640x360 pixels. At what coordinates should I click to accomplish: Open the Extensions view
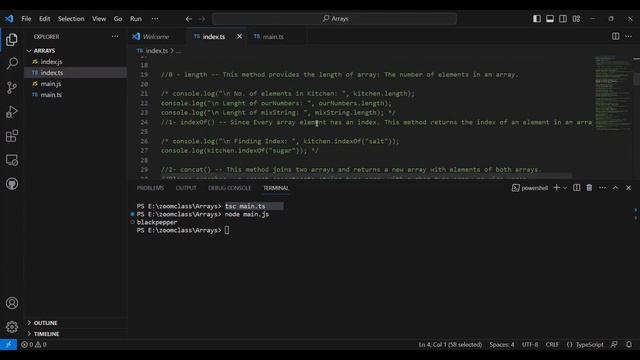(12, 136)
